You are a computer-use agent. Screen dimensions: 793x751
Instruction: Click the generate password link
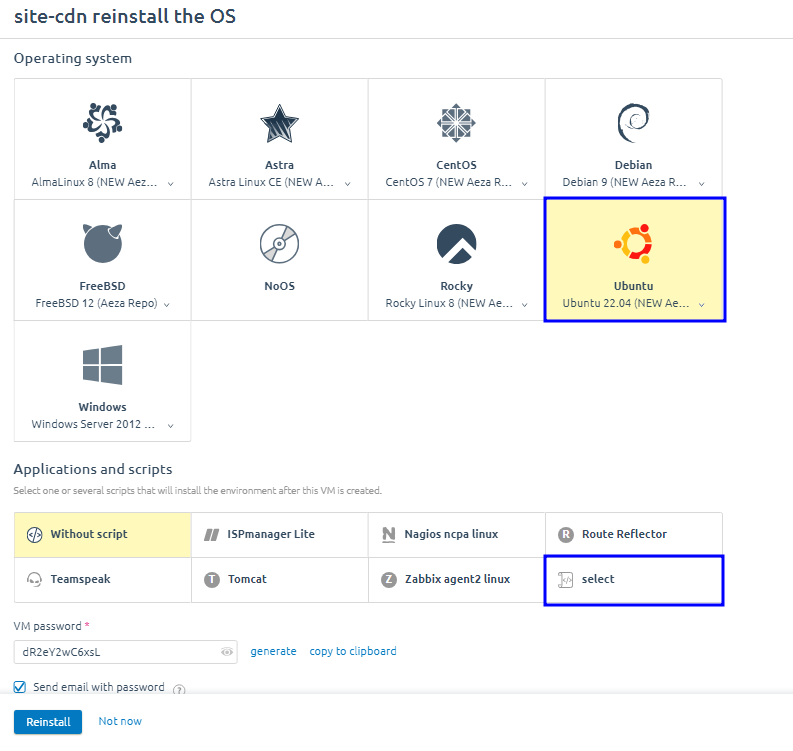[273, 651]
